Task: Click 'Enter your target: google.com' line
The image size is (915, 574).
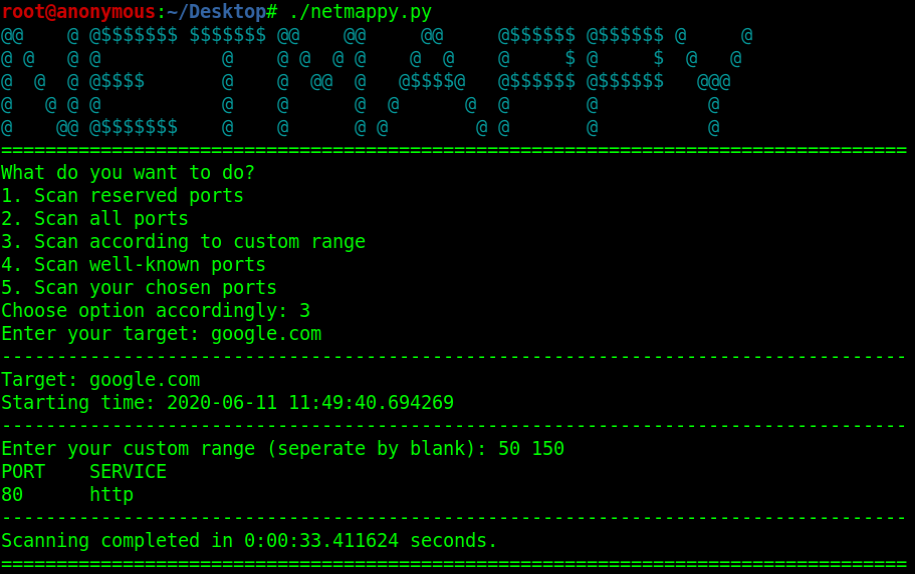Action: 161,334
